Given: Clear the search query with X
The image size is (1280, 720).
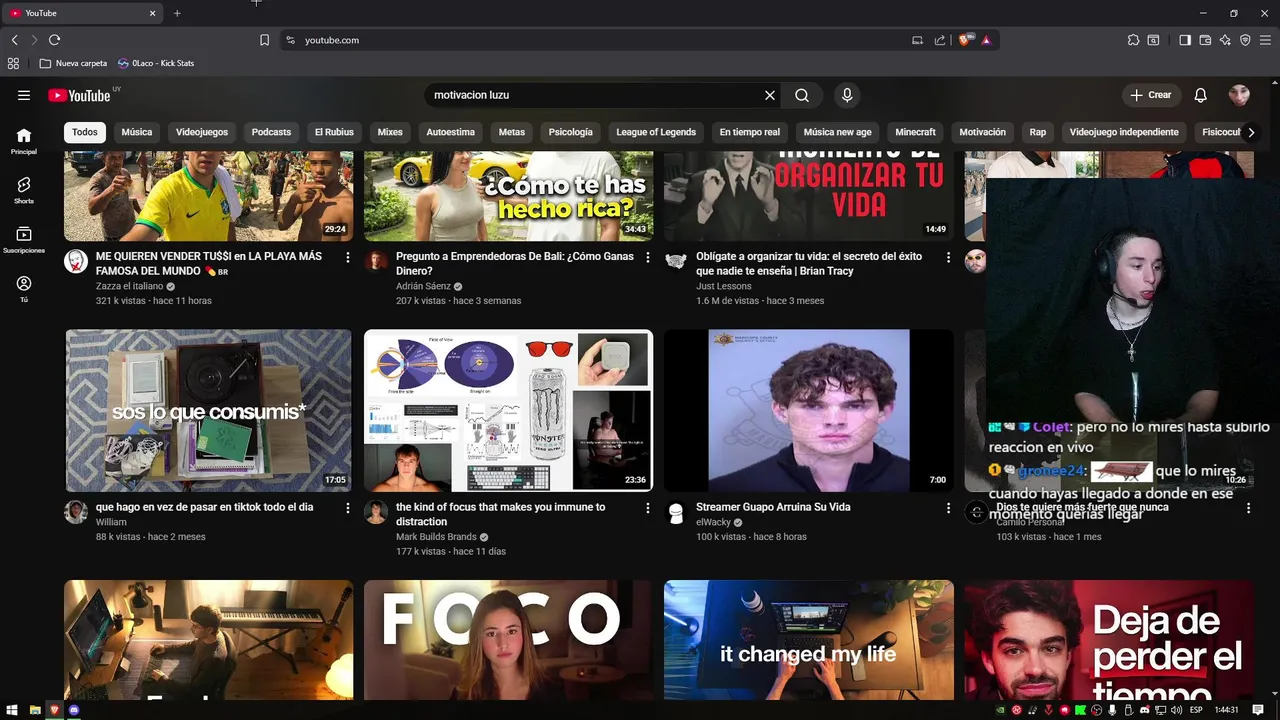Looking at the screenshot, I should click(770, 95).
